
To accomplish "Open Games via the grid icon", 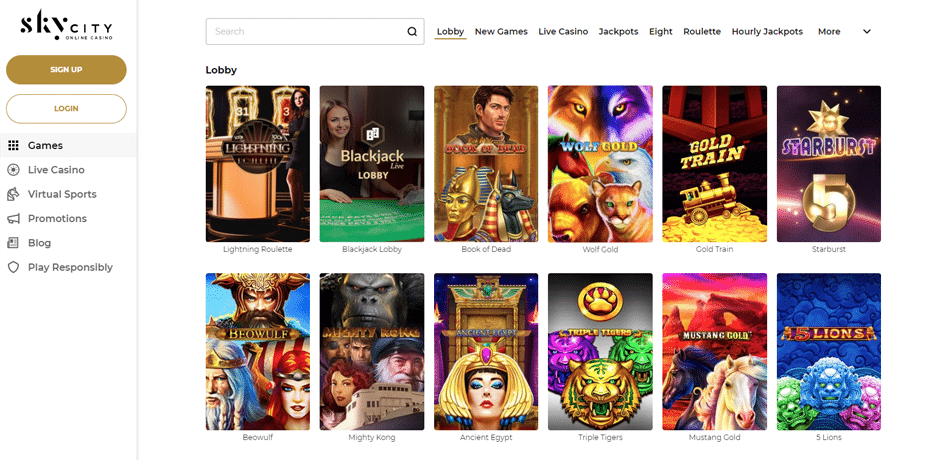I will [x=13, y=145].
